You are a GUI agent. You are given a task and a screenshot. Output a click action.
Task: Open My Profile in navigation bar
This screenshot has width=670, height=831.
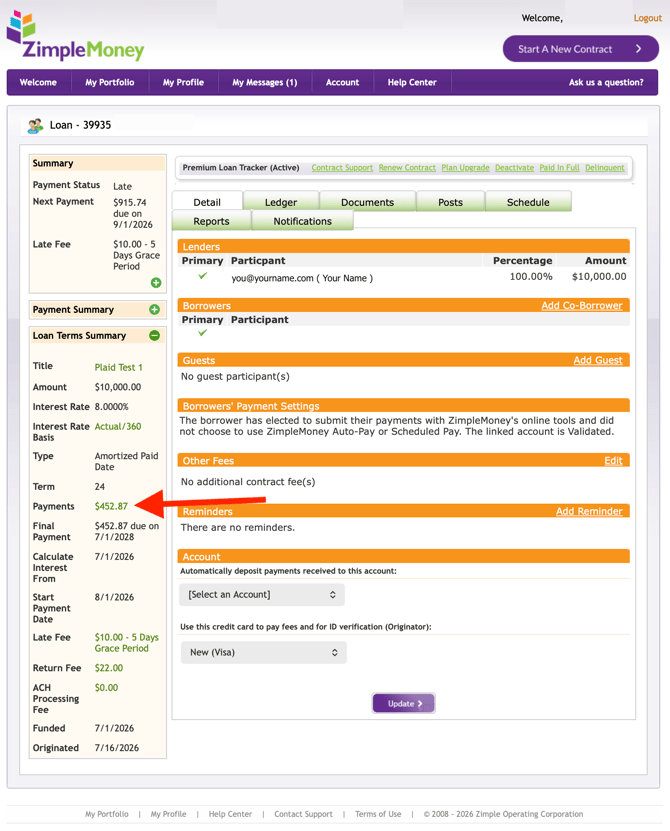183,82
